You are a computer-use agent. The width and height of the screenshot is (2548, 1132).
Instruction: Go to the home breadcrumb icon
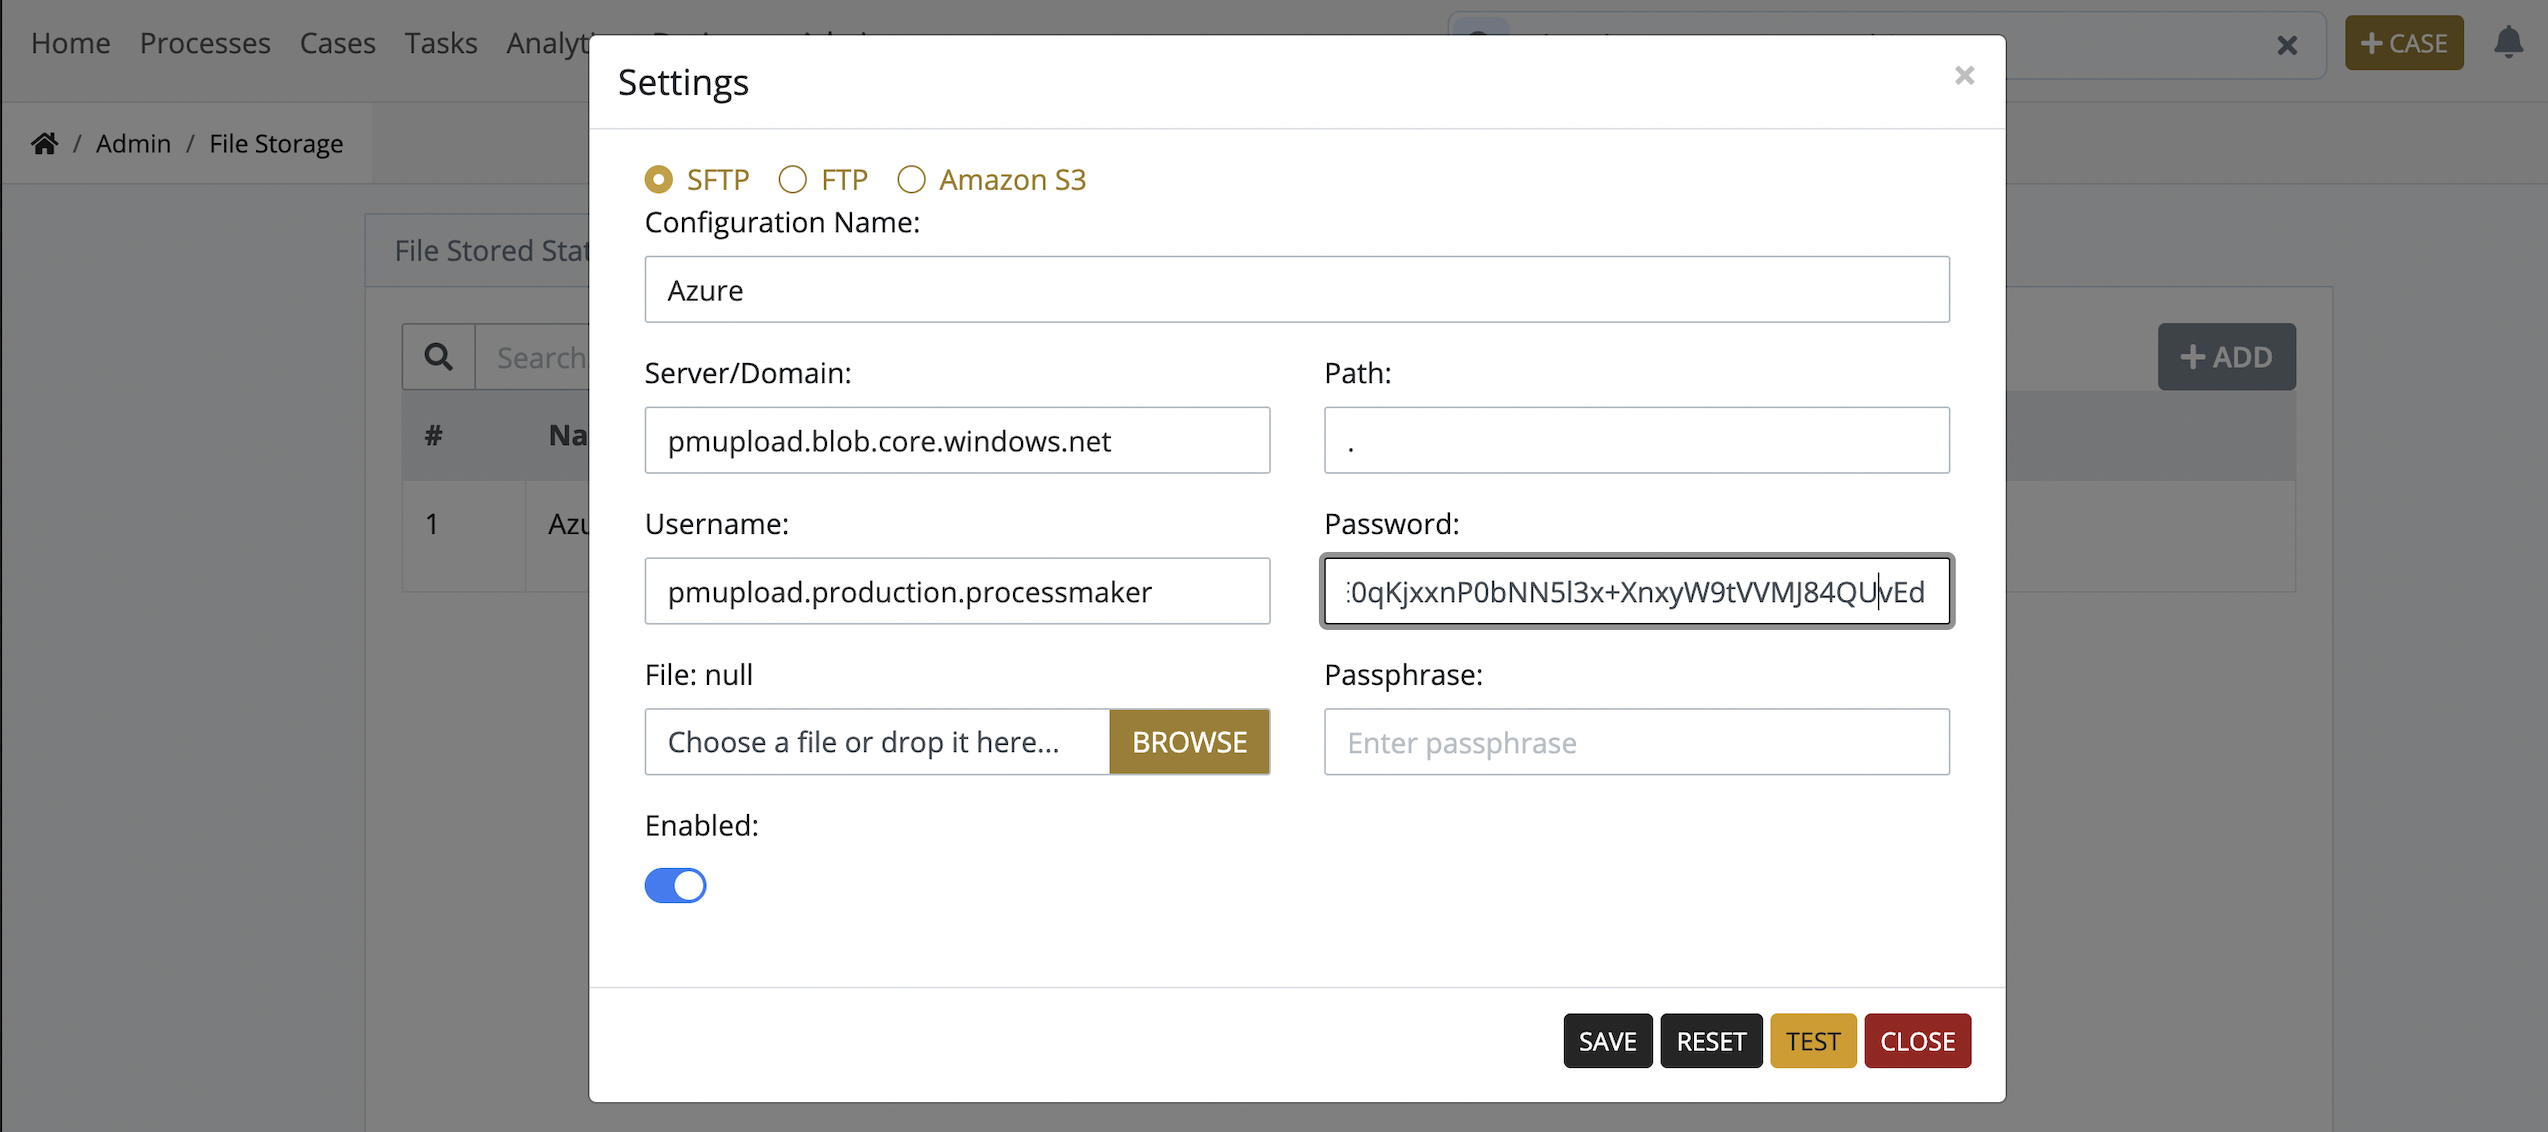tap(44, 143)
